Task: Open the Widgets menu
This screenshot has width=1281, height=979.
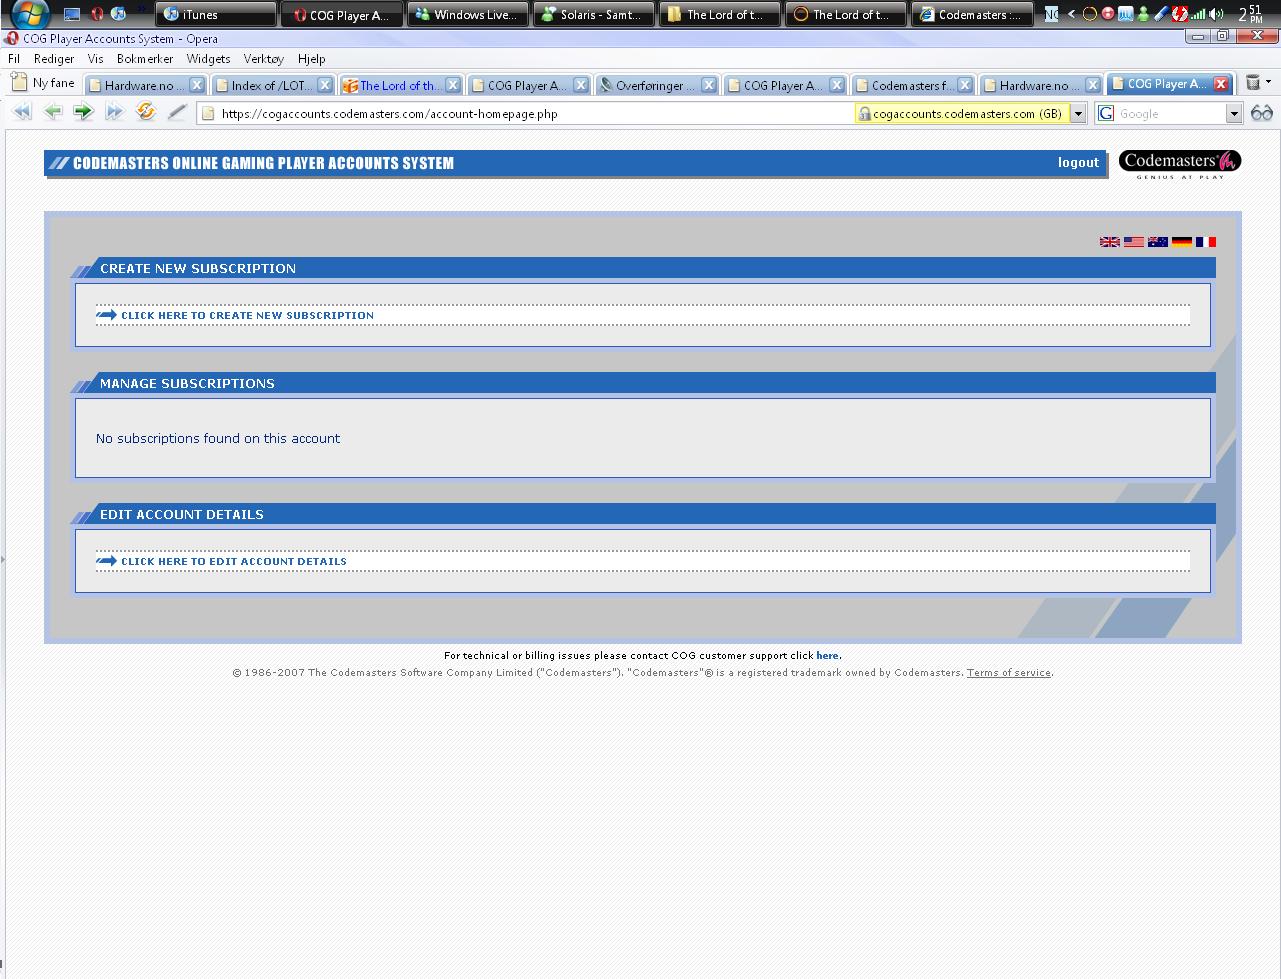Action: click(x=208, y=59)
